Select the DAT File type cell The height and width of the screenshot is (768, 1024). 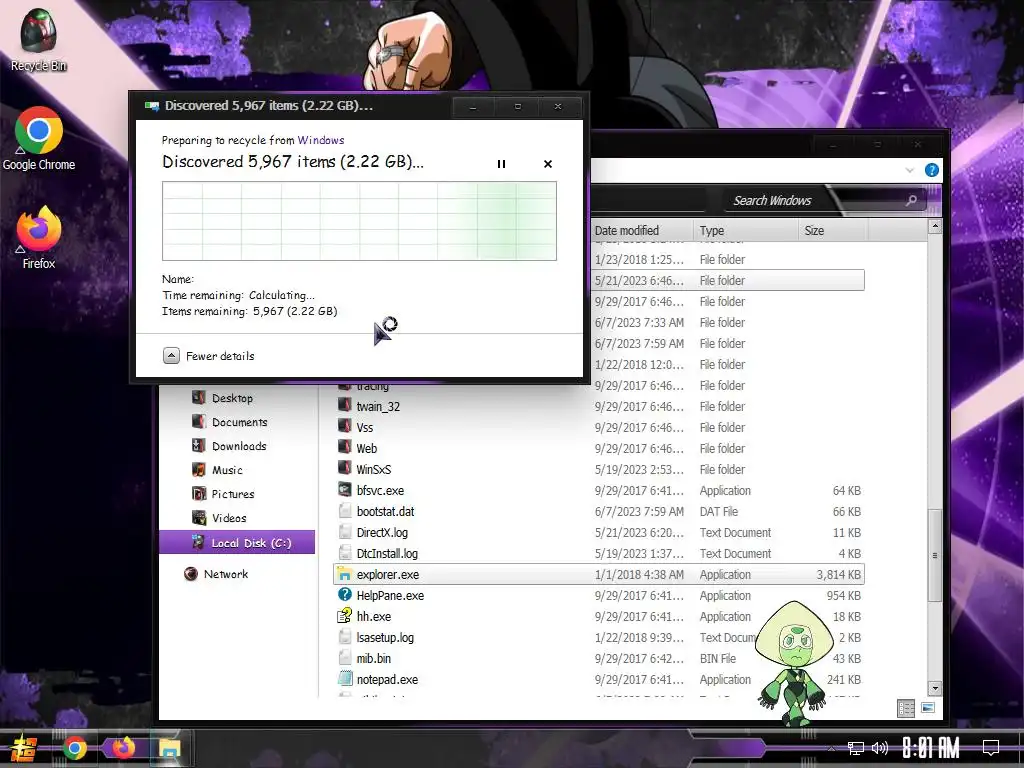(718, 511)
